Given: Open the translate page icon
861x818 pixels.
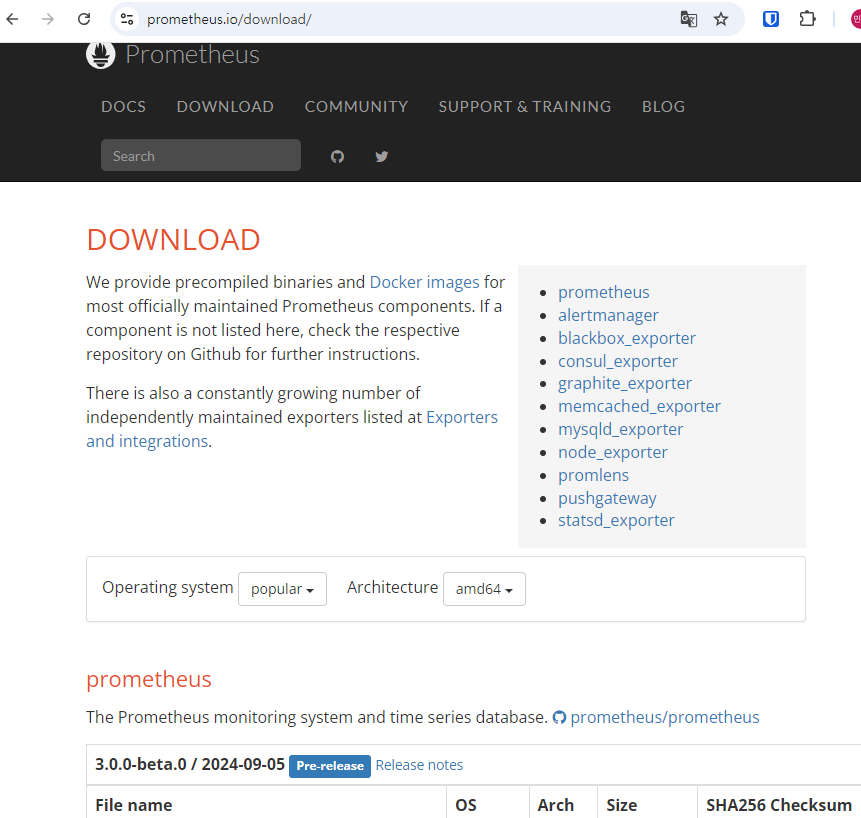Looking at the screenshot, I should tap(688, 19).
